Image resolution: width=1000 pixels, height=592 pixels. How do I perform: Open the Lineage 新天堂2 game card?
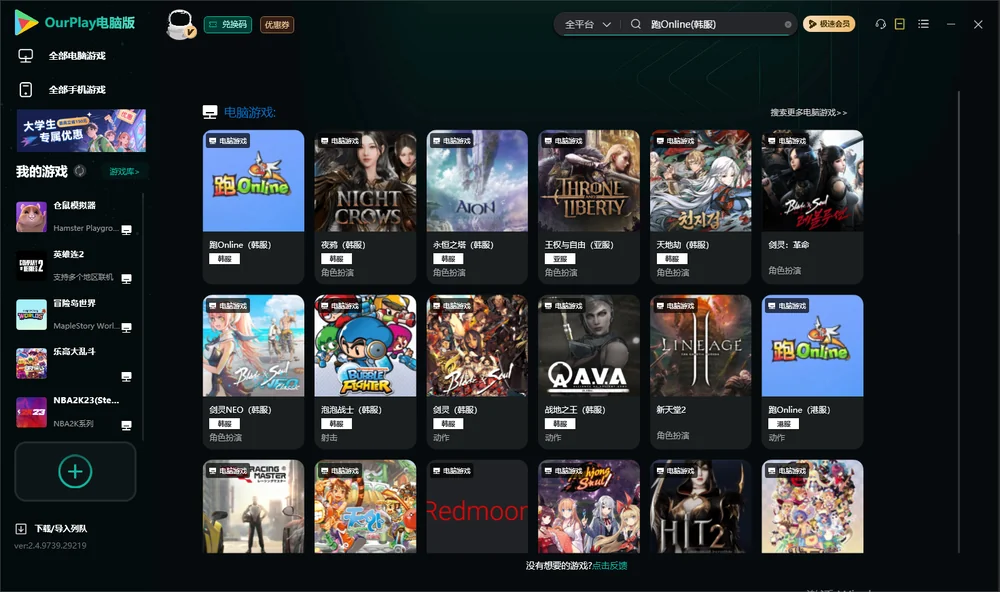(701, 372)
